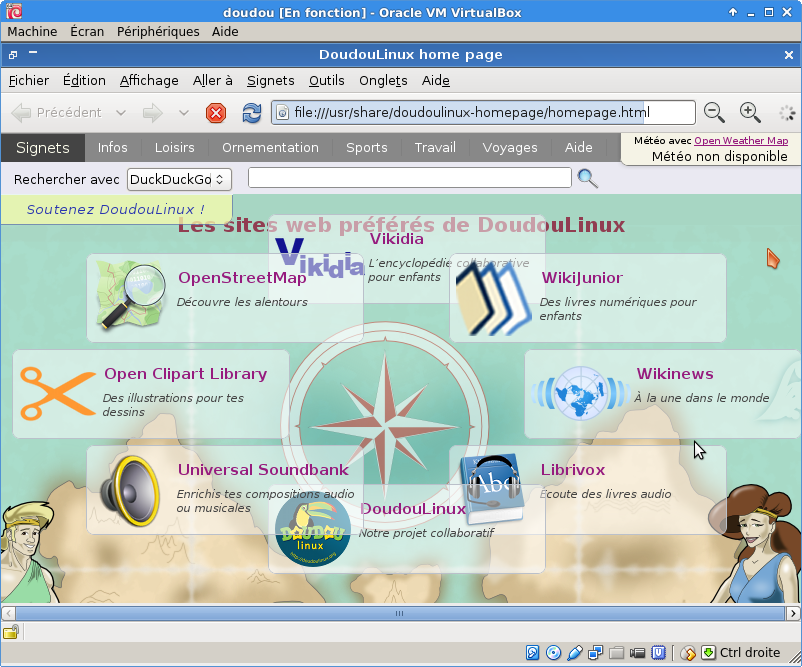Viewport: 802px width, 667px height.
Task: Click scrollbar right arrow button
Action: click(793, 613)
